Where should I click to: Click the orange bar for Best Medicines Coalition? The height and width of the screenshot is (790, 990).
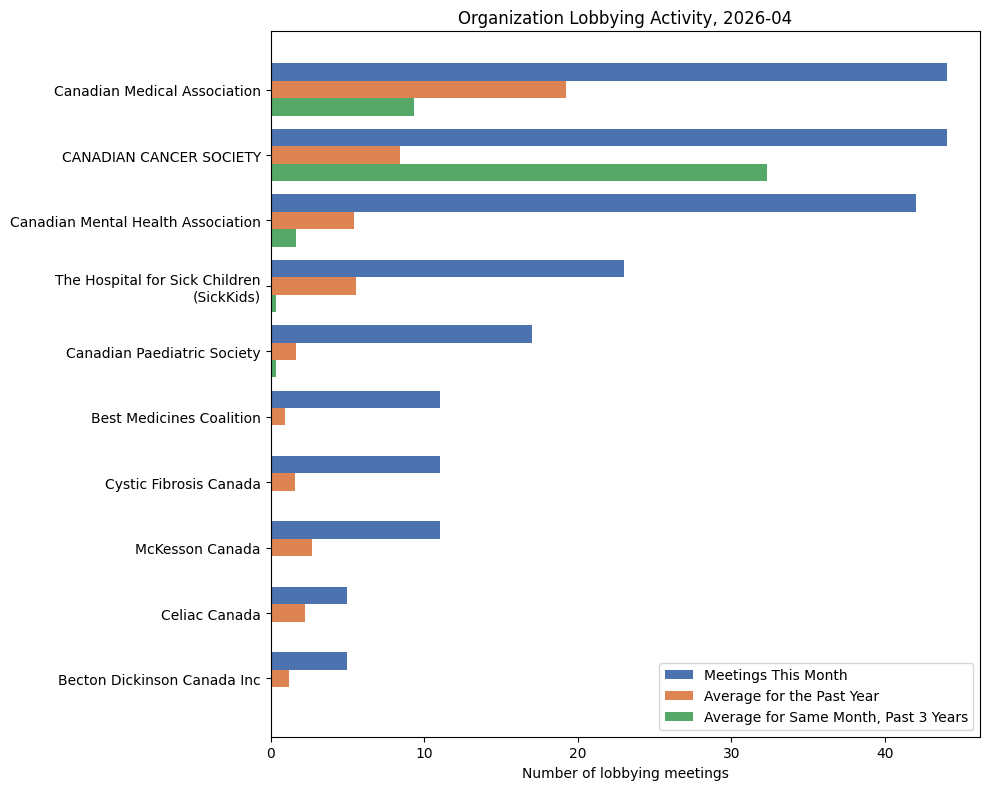tap(278, 417)
